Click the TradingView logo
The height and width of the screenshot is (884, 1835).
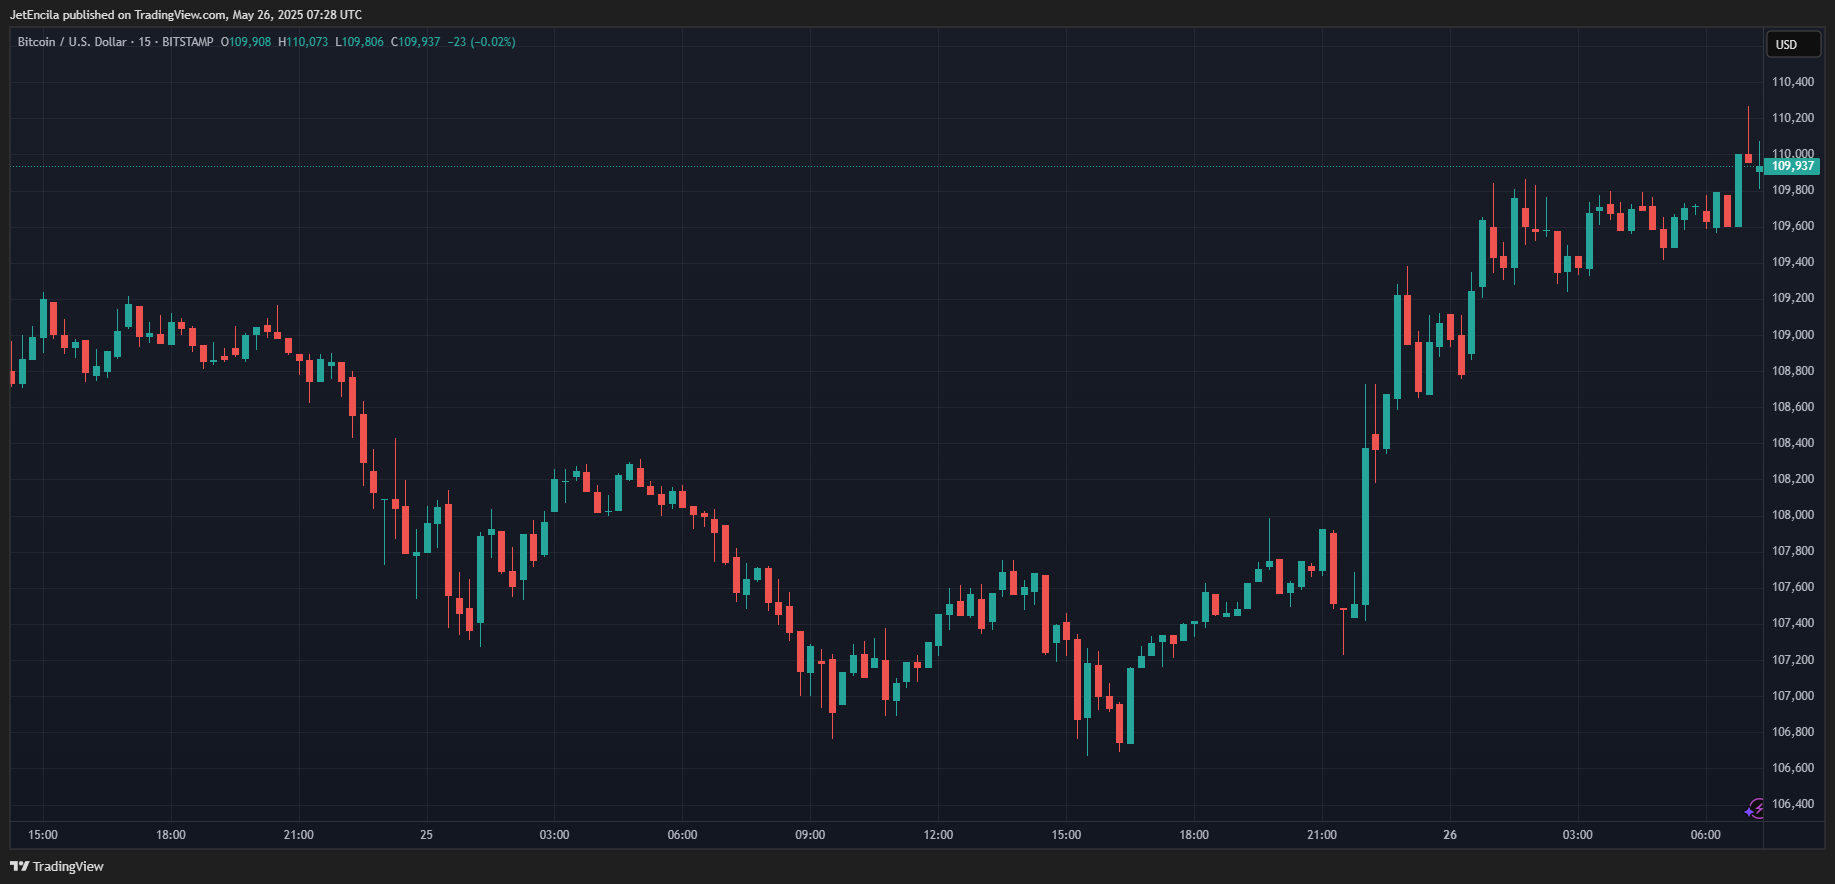click(x=57, y=866)
